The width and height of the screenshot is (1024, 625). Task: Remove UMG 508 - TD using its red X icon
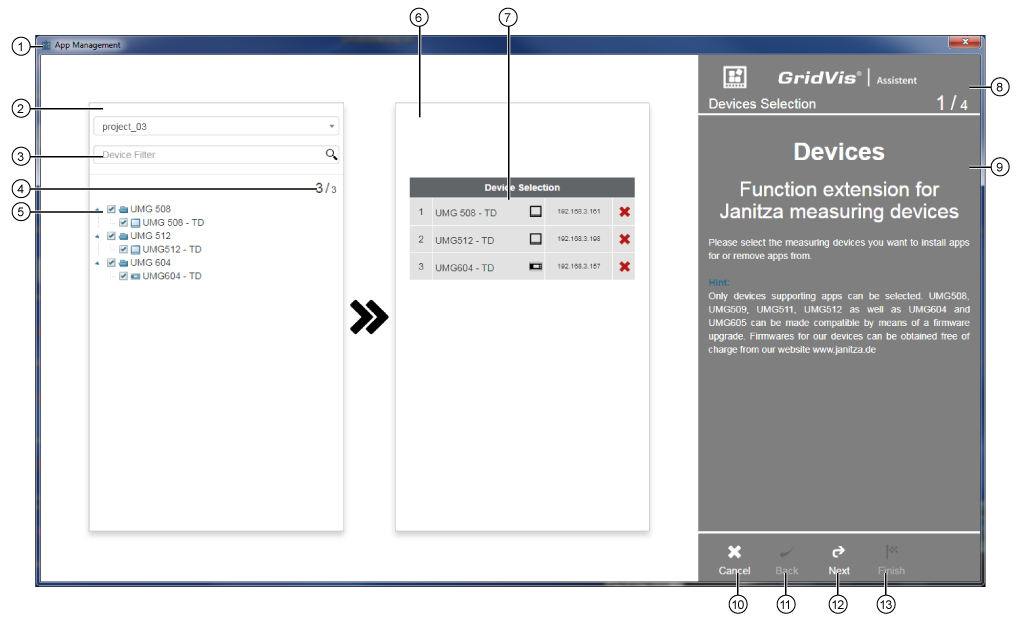click(x=623, y=211)
